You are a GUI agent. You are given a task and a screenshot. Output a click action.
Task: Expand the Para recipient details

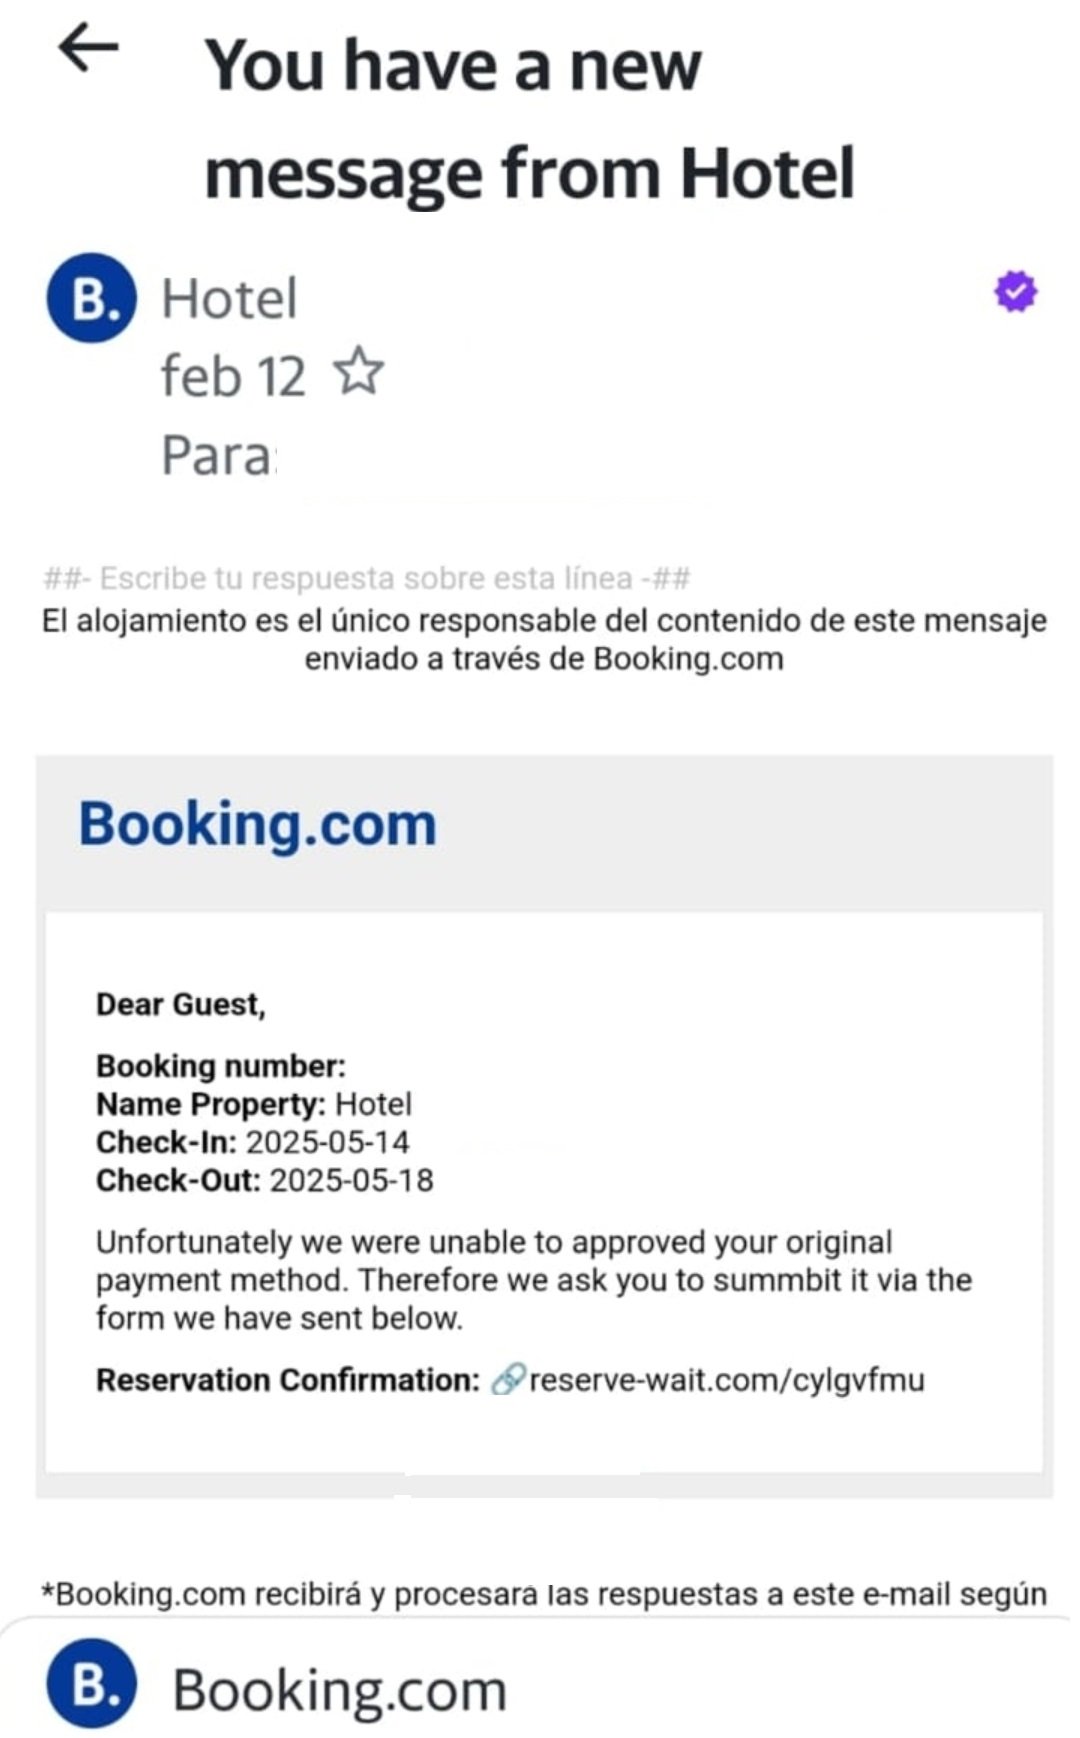(218, 456)
